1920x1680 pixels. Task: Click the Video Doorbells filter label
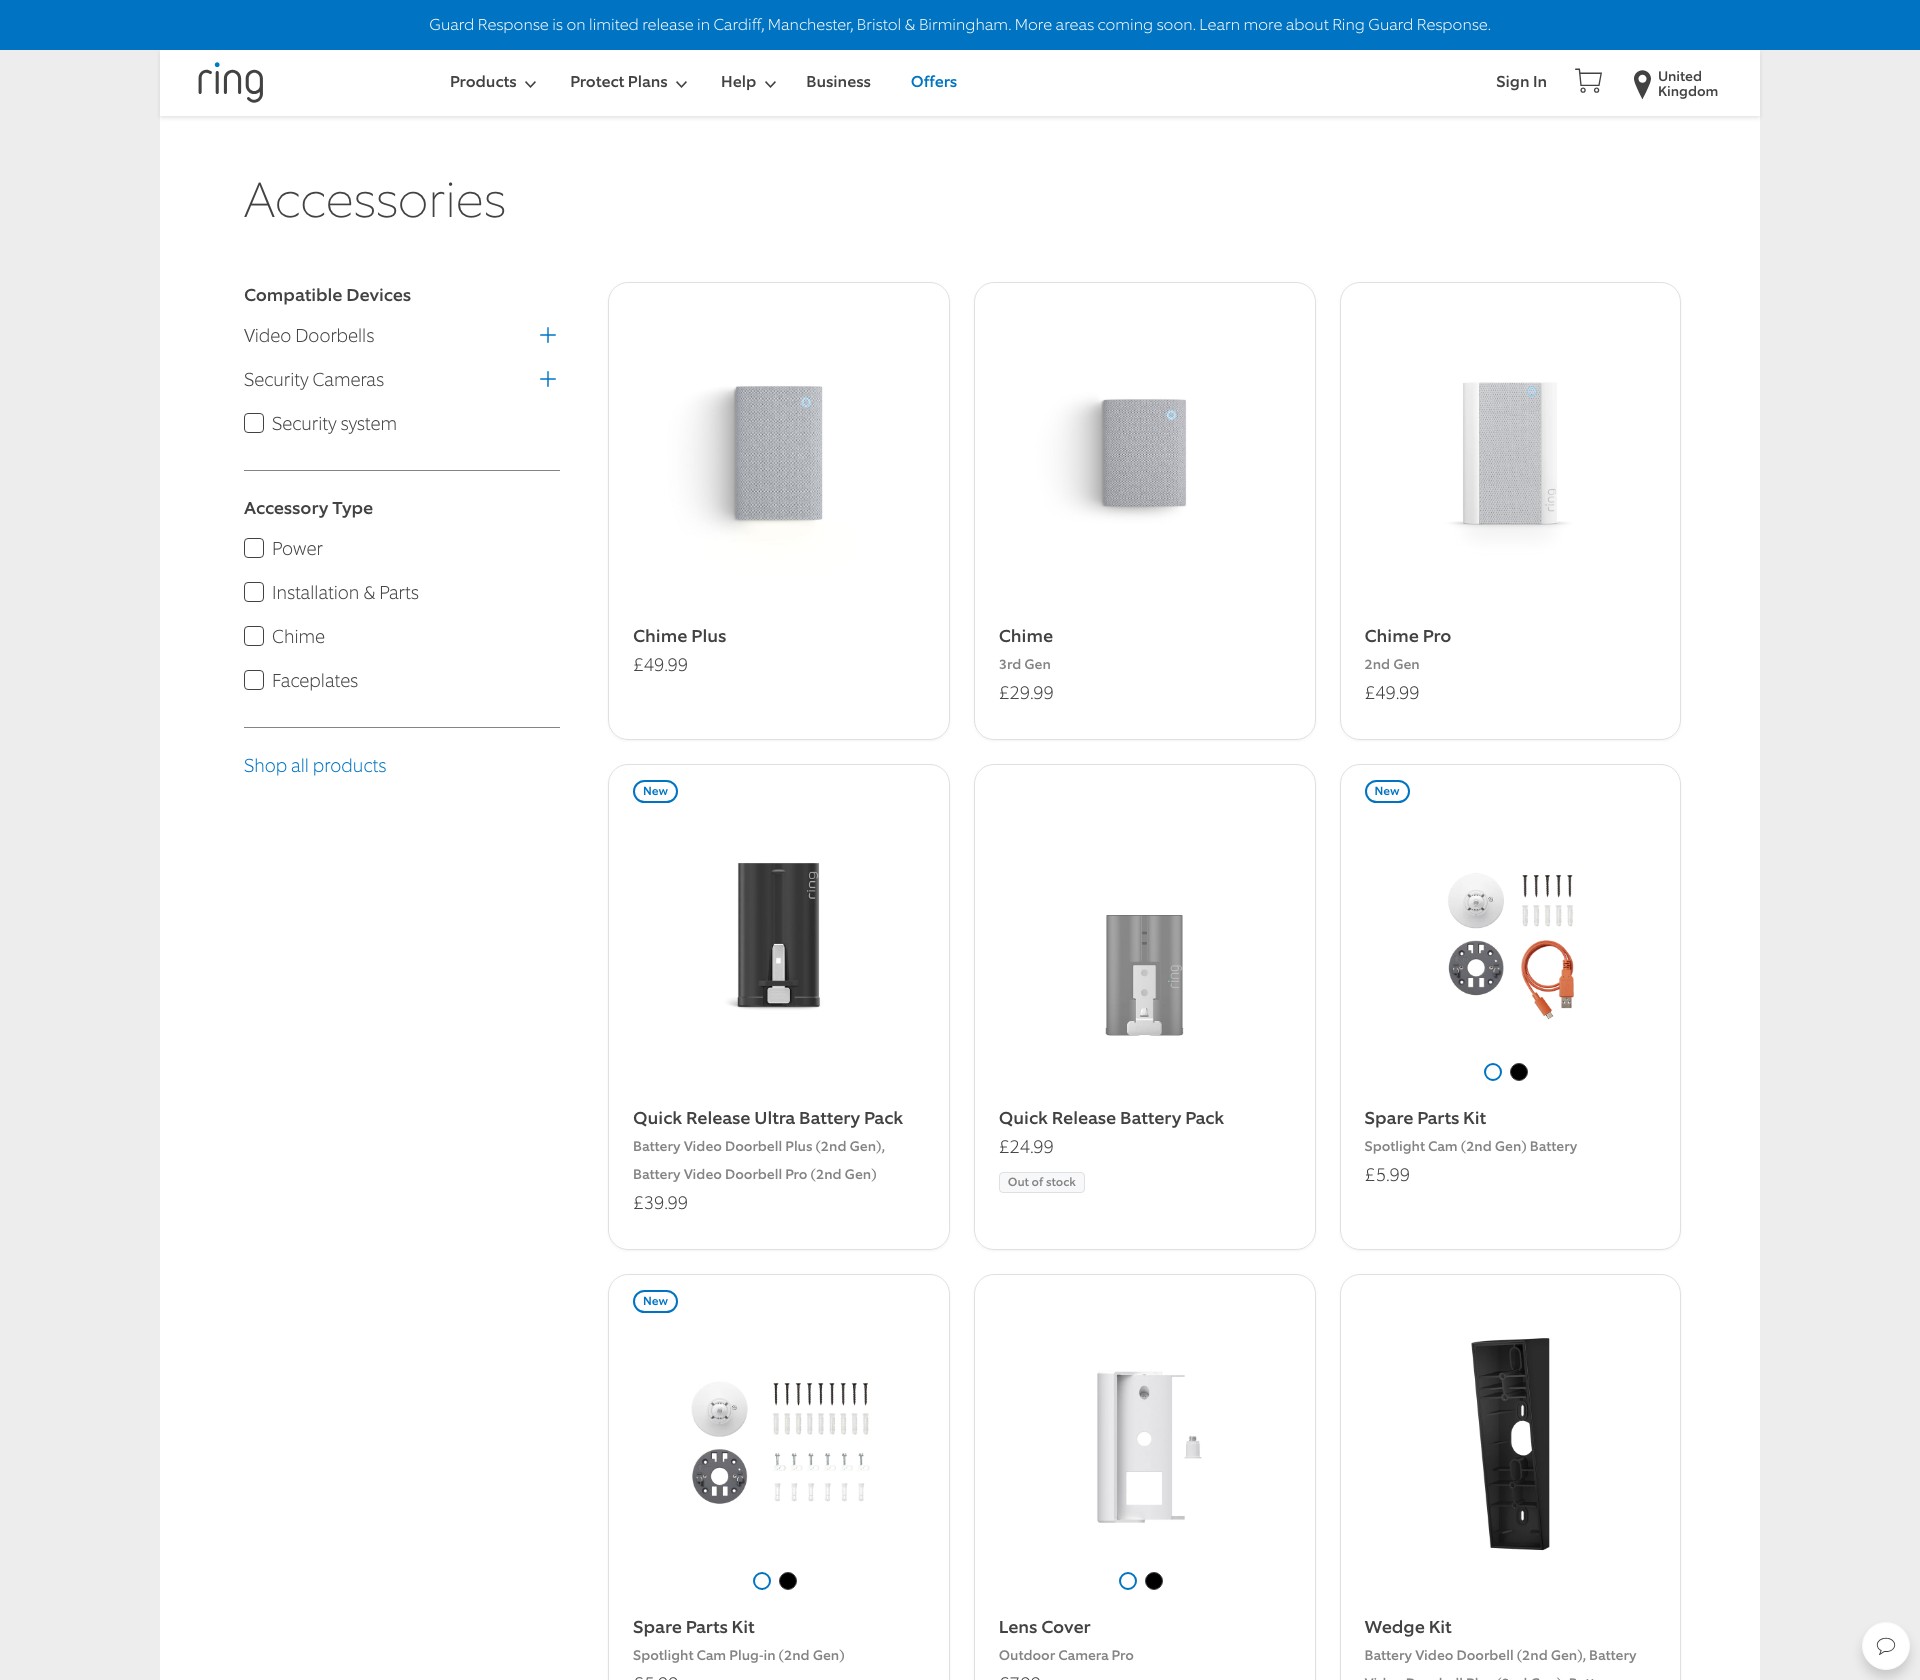[x=309, y=336]
